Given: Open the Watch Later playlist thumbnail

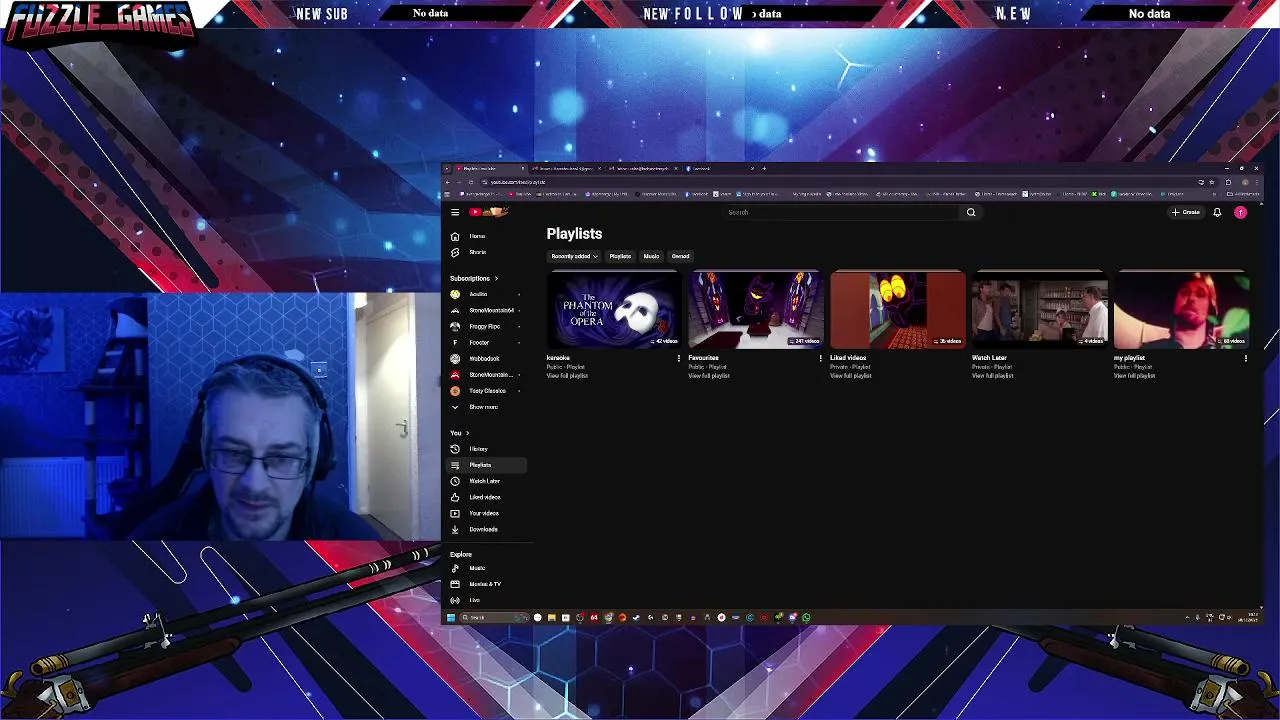Looking at the screenshot, I should click(1040, 310).
